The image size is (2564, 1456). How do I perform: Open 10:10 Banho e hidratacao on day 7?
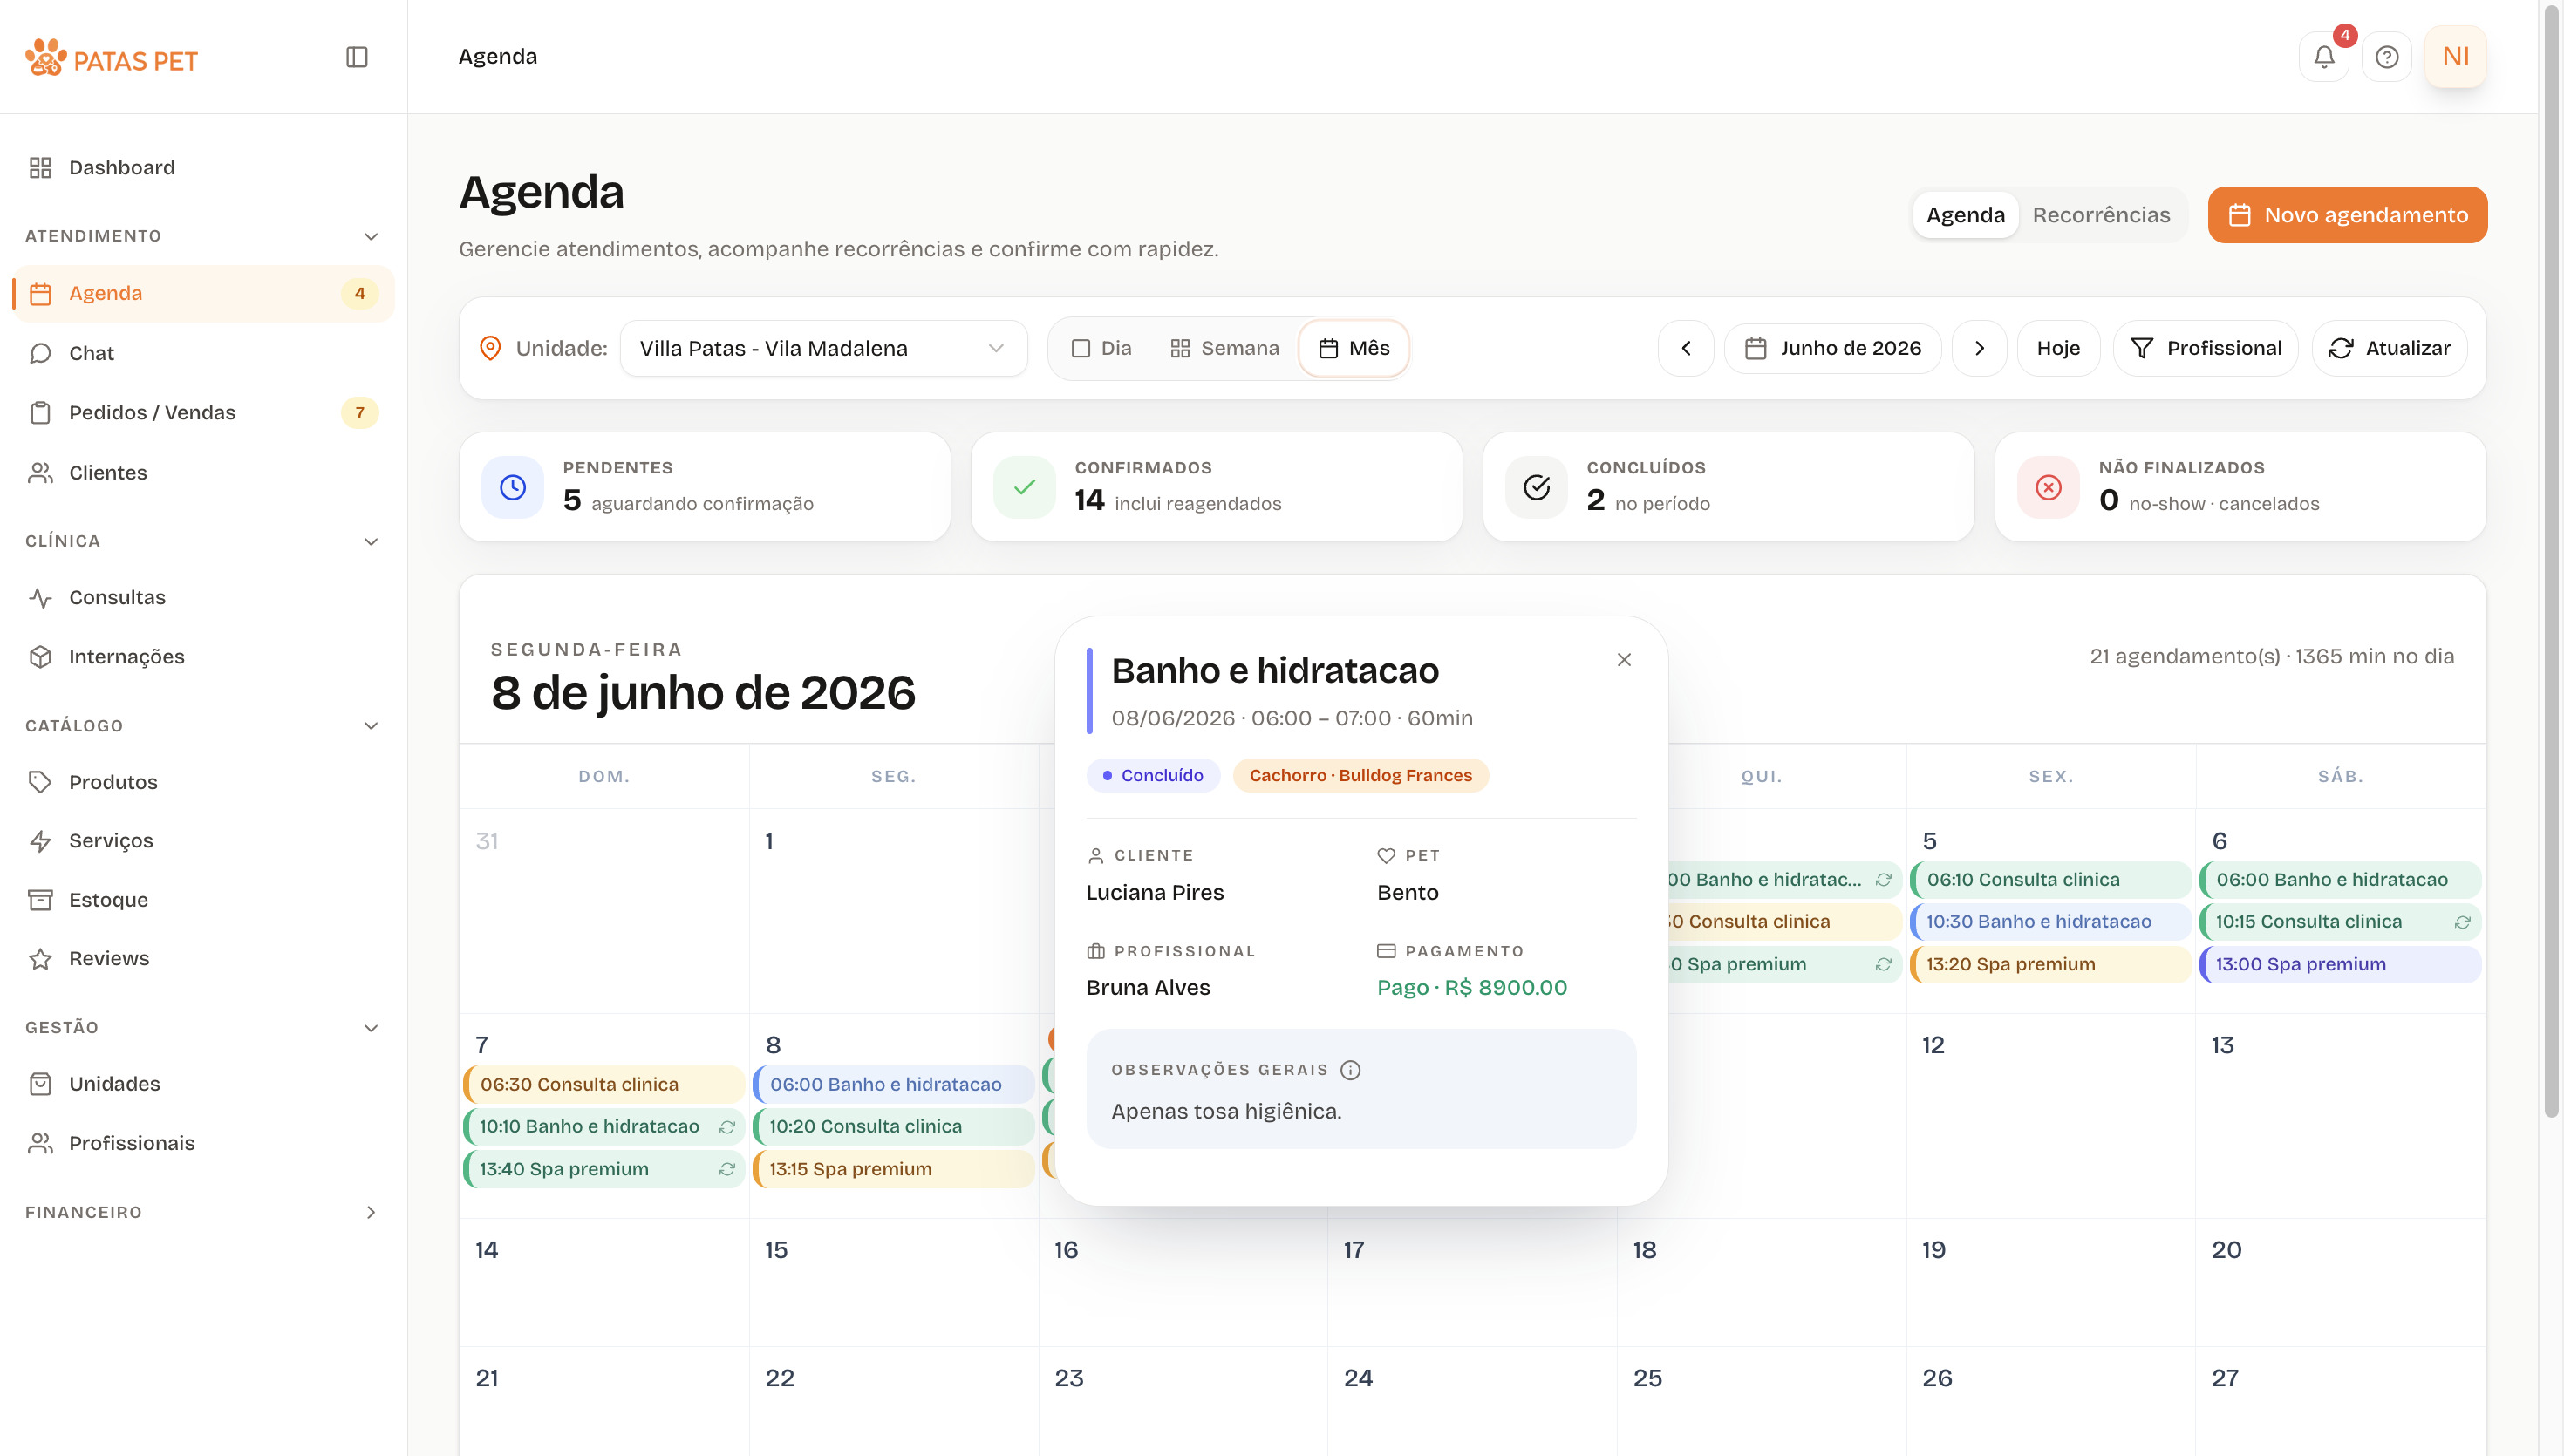(604, 1126)
